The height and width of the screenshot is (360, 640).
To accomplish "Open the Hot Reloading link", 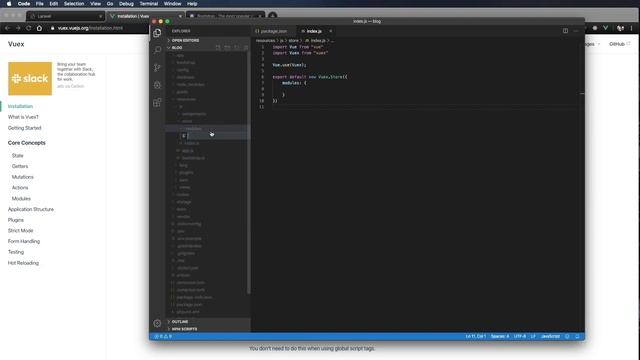I will point(23,263).
